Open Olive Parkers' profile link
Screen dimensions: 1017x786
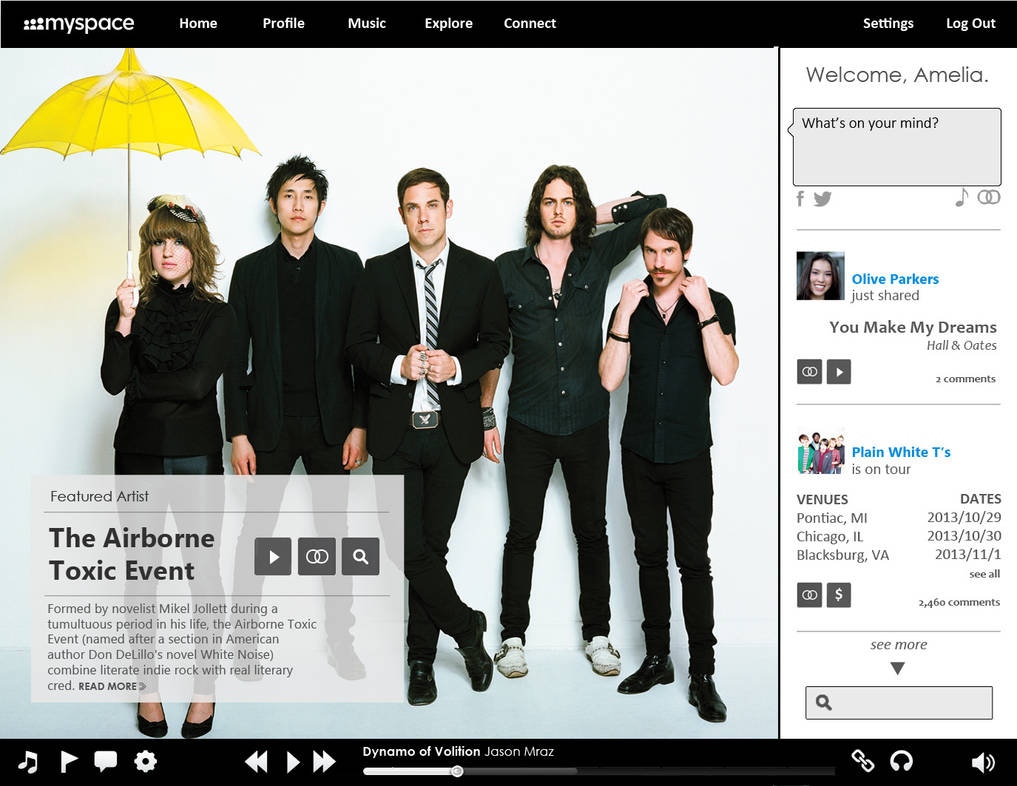click(895, 279)
